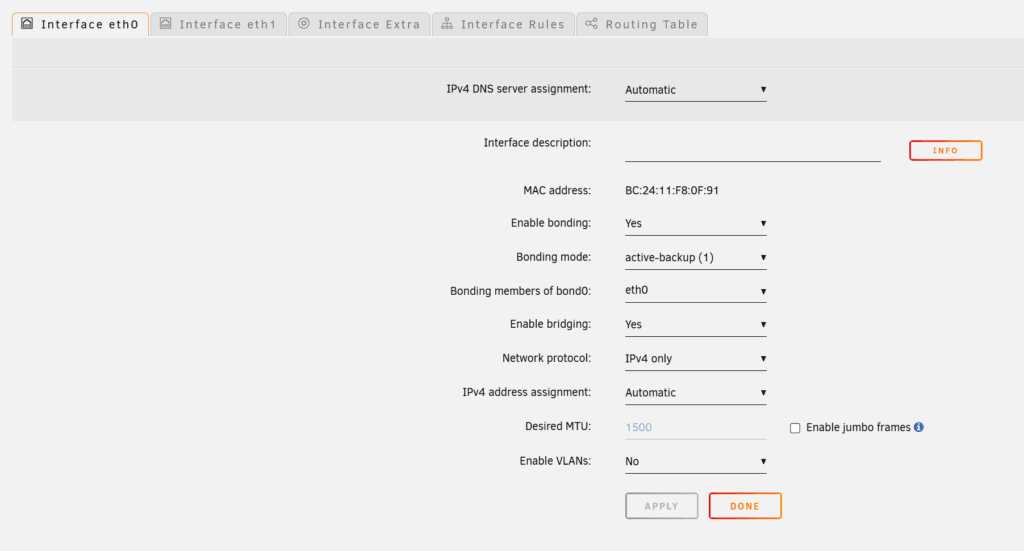The height and width of the screenshot is (551, 1024).
Task: Click the Interface Rules tab icon
Action: click(x=447, y=24)
